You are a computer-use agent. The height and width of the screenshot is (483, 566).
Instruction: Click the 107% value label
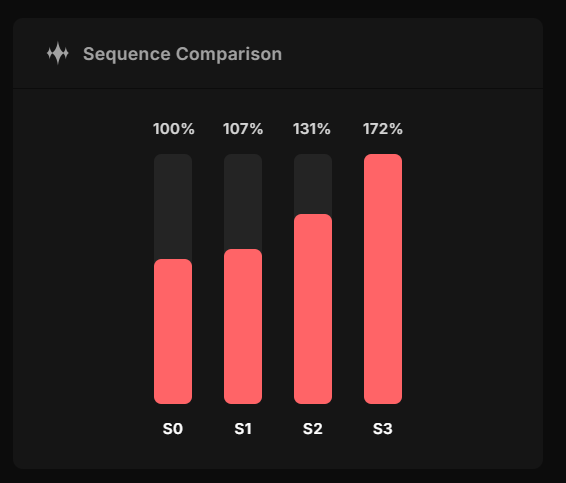pyautogui.click(x=243, y=129)
